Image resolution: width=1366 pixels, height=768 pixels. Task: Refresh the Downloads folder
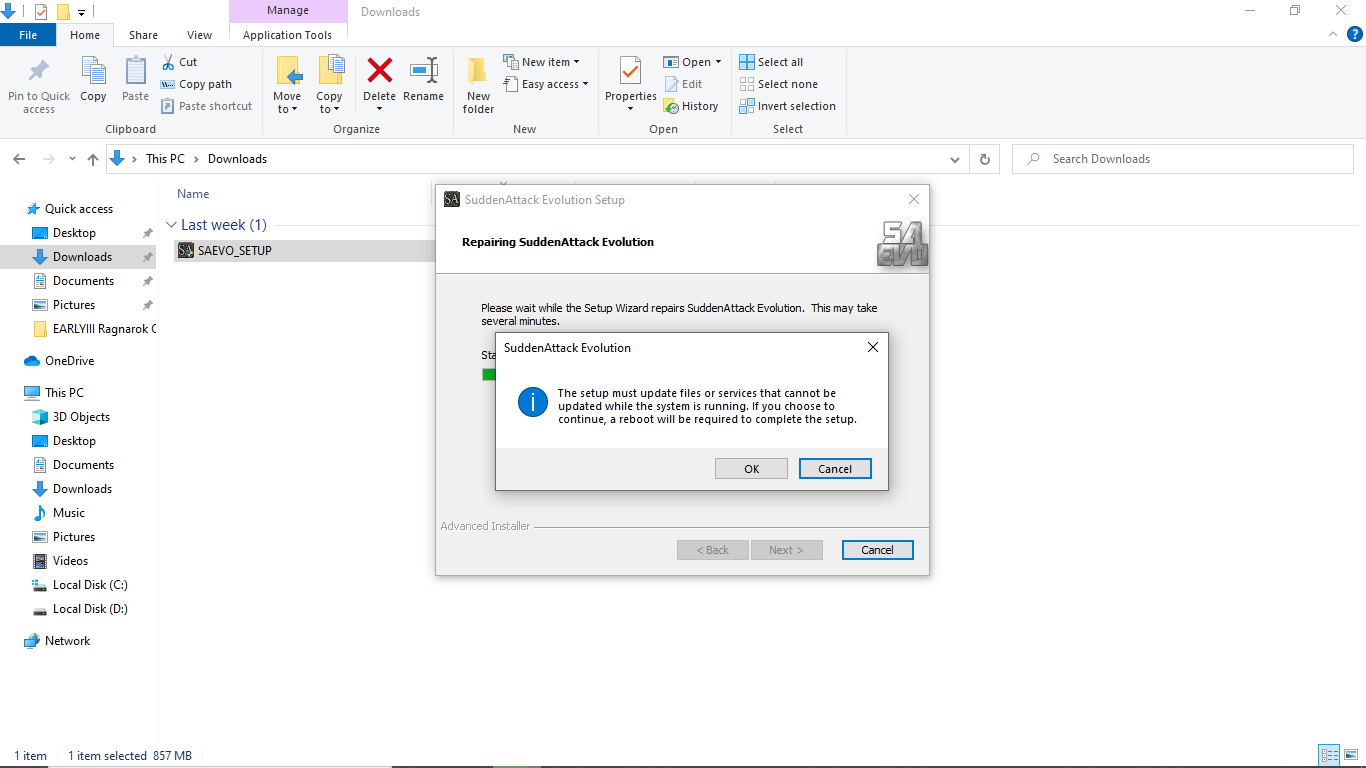click(985, 159)
